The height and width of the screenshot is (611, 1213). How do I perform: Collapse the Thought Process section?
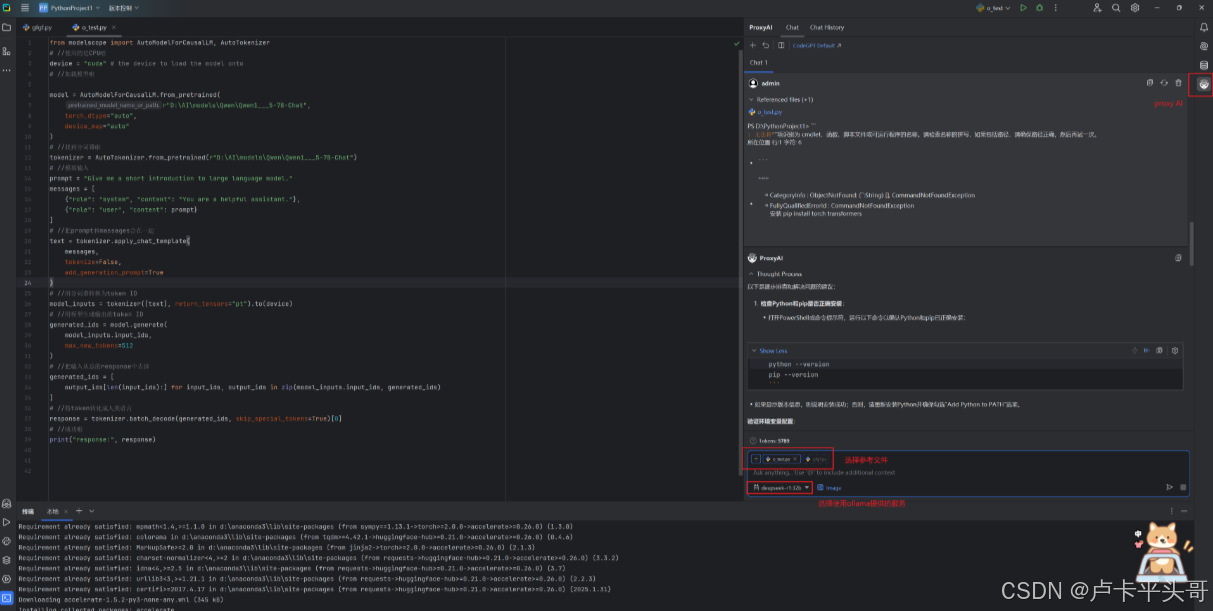(x=777, y=273)
